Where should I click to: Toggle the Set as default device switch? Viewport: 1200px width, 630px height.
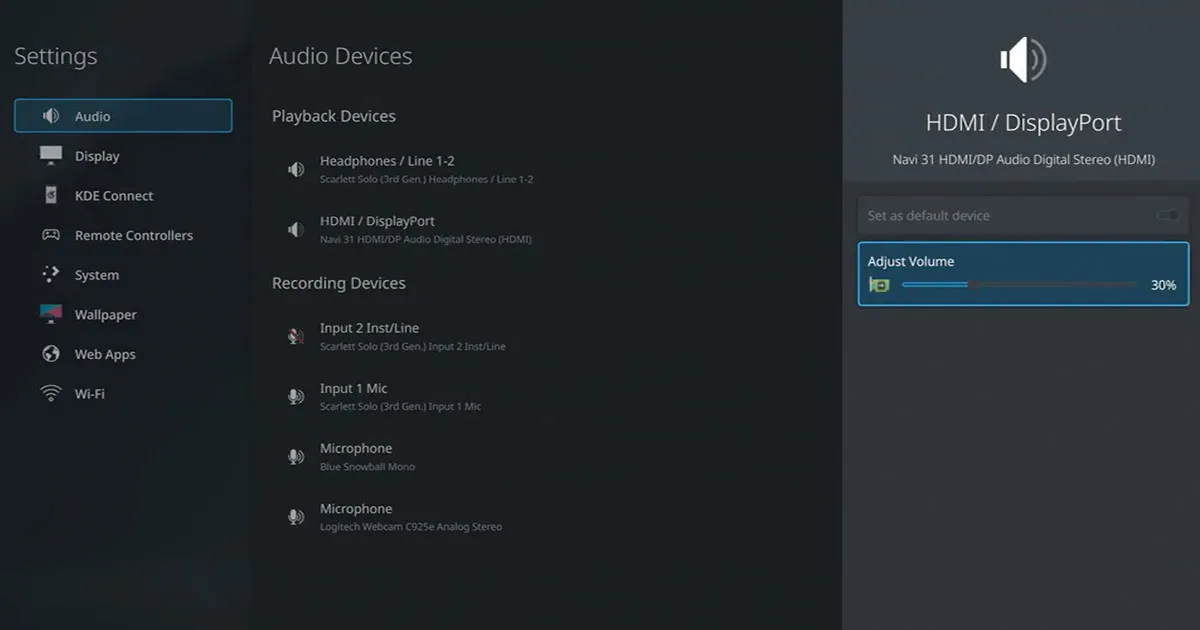[1167, 216]
